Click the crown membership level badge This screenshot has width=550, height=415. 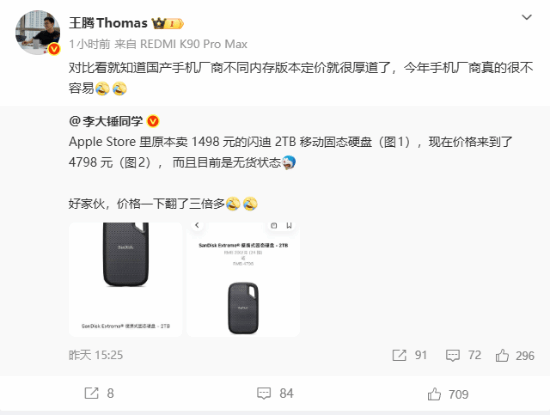[168, 23]
